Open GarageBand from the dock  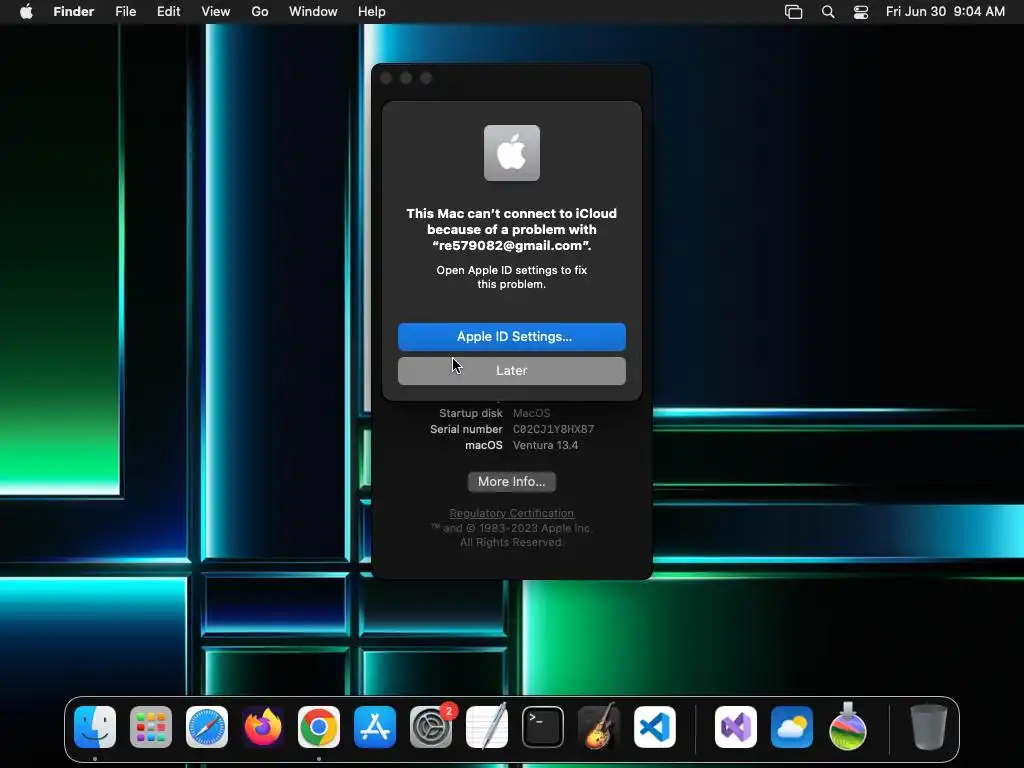[599, 727]
